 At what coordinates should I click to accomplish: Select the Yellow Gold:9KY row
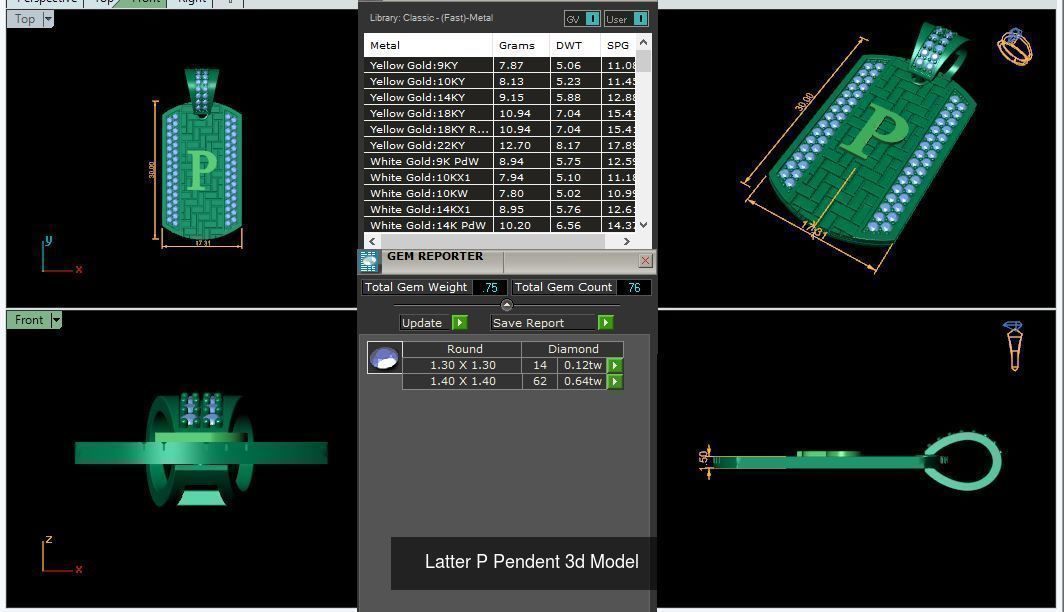click(x=499, y=65)
